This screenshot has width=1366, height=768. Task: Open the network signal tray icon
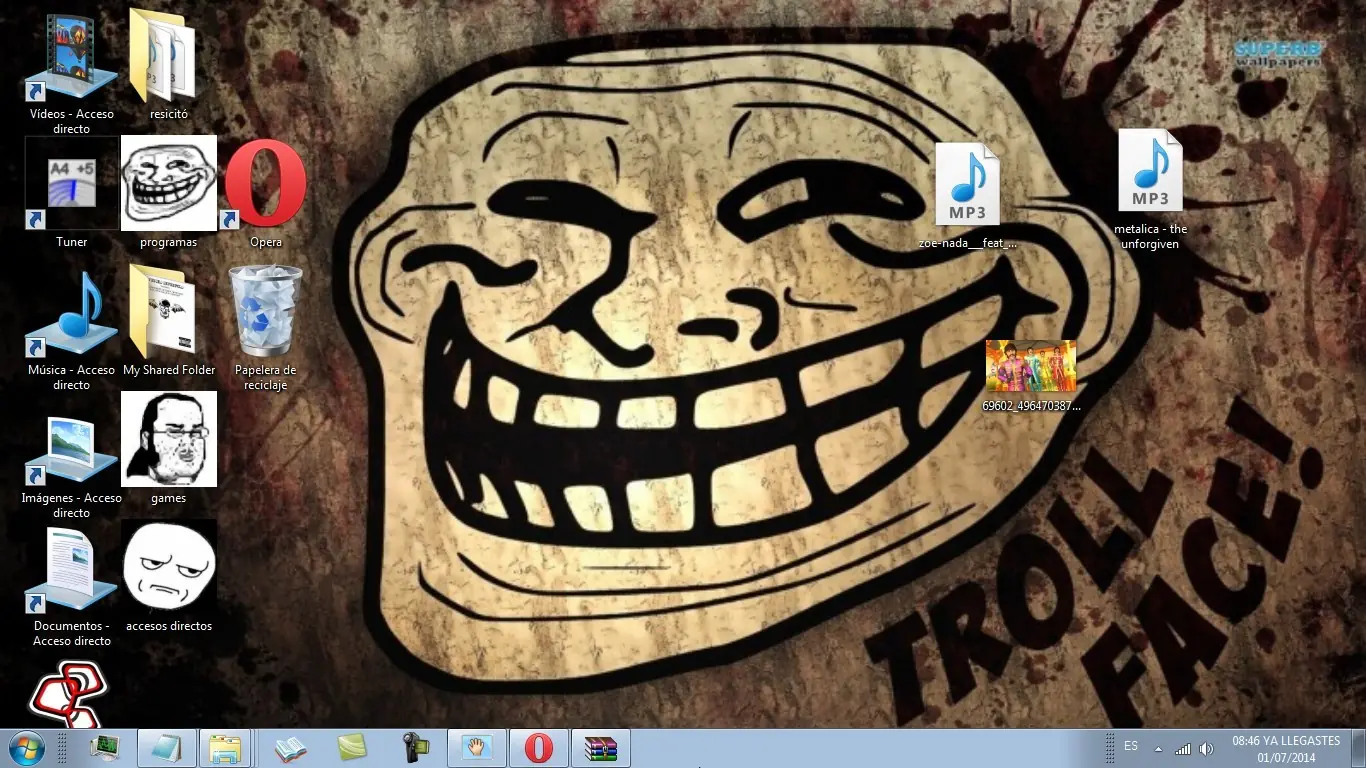click(1183, 748)
